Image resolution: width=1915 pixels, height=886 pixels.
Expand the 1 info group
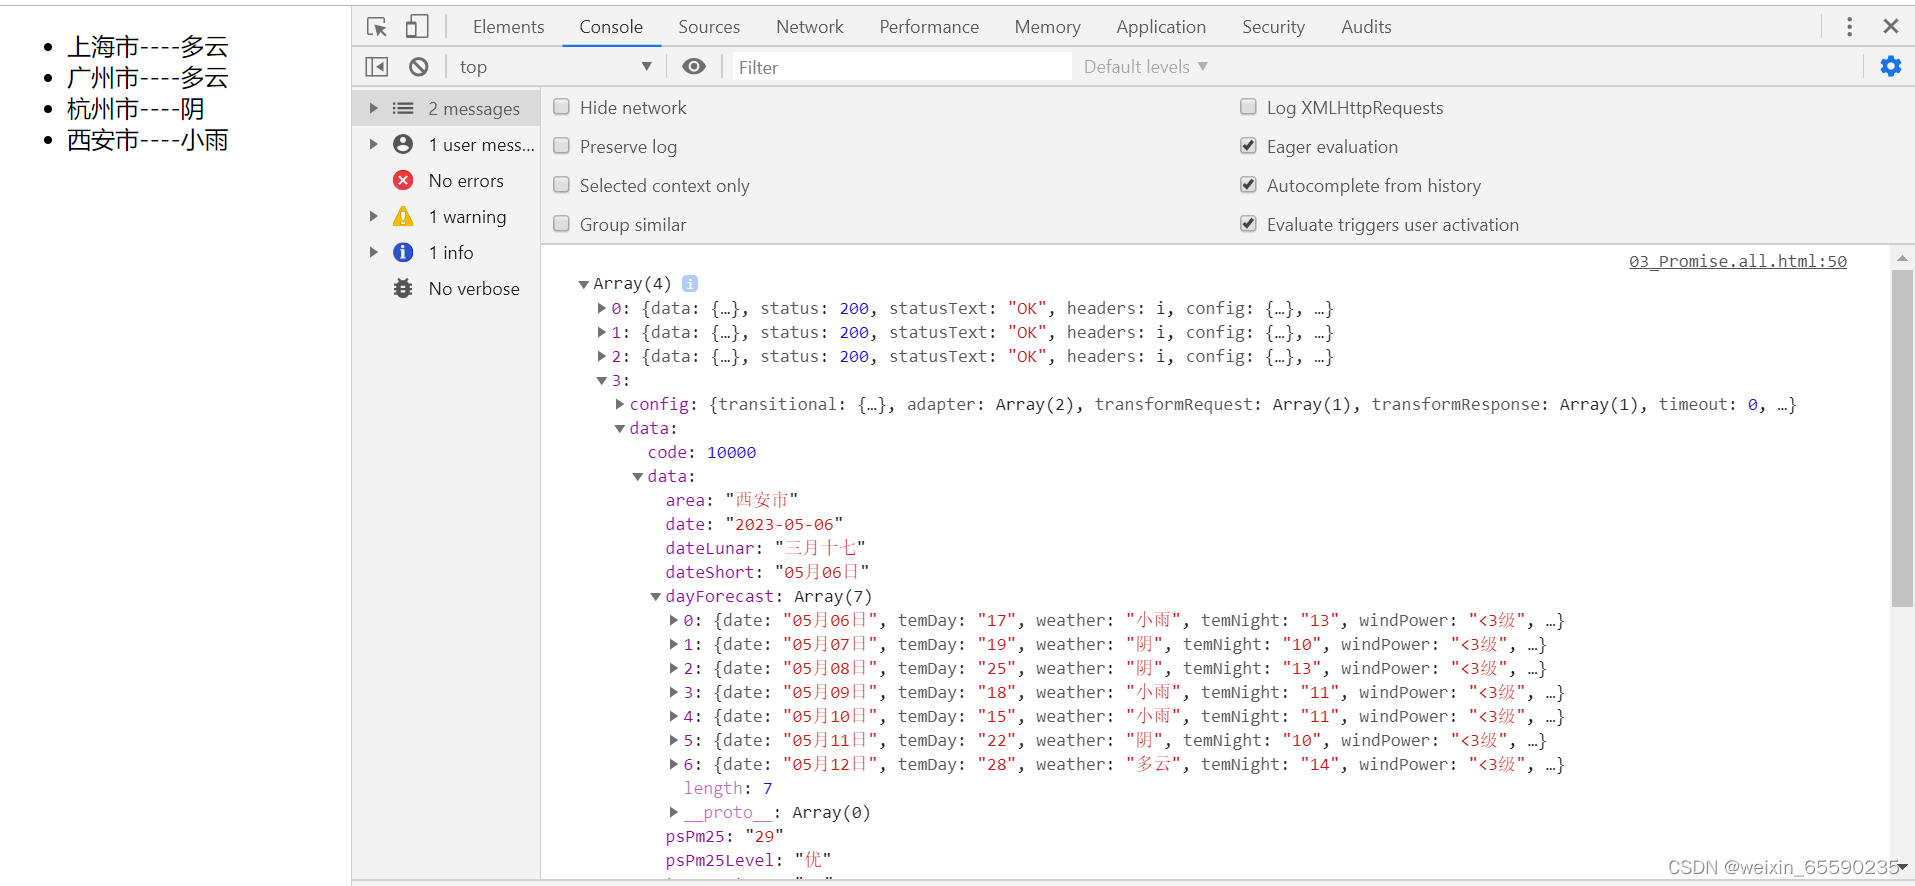tap(373, 252)
